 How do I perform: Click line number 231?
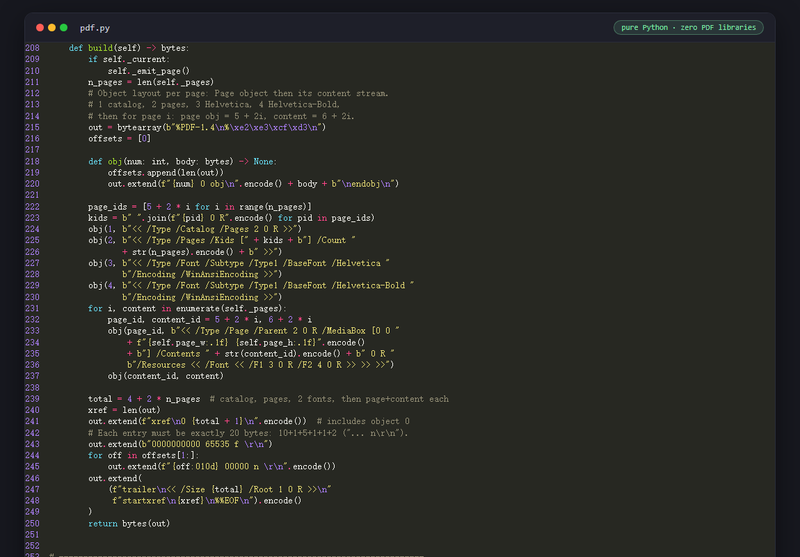click(32, 309)
